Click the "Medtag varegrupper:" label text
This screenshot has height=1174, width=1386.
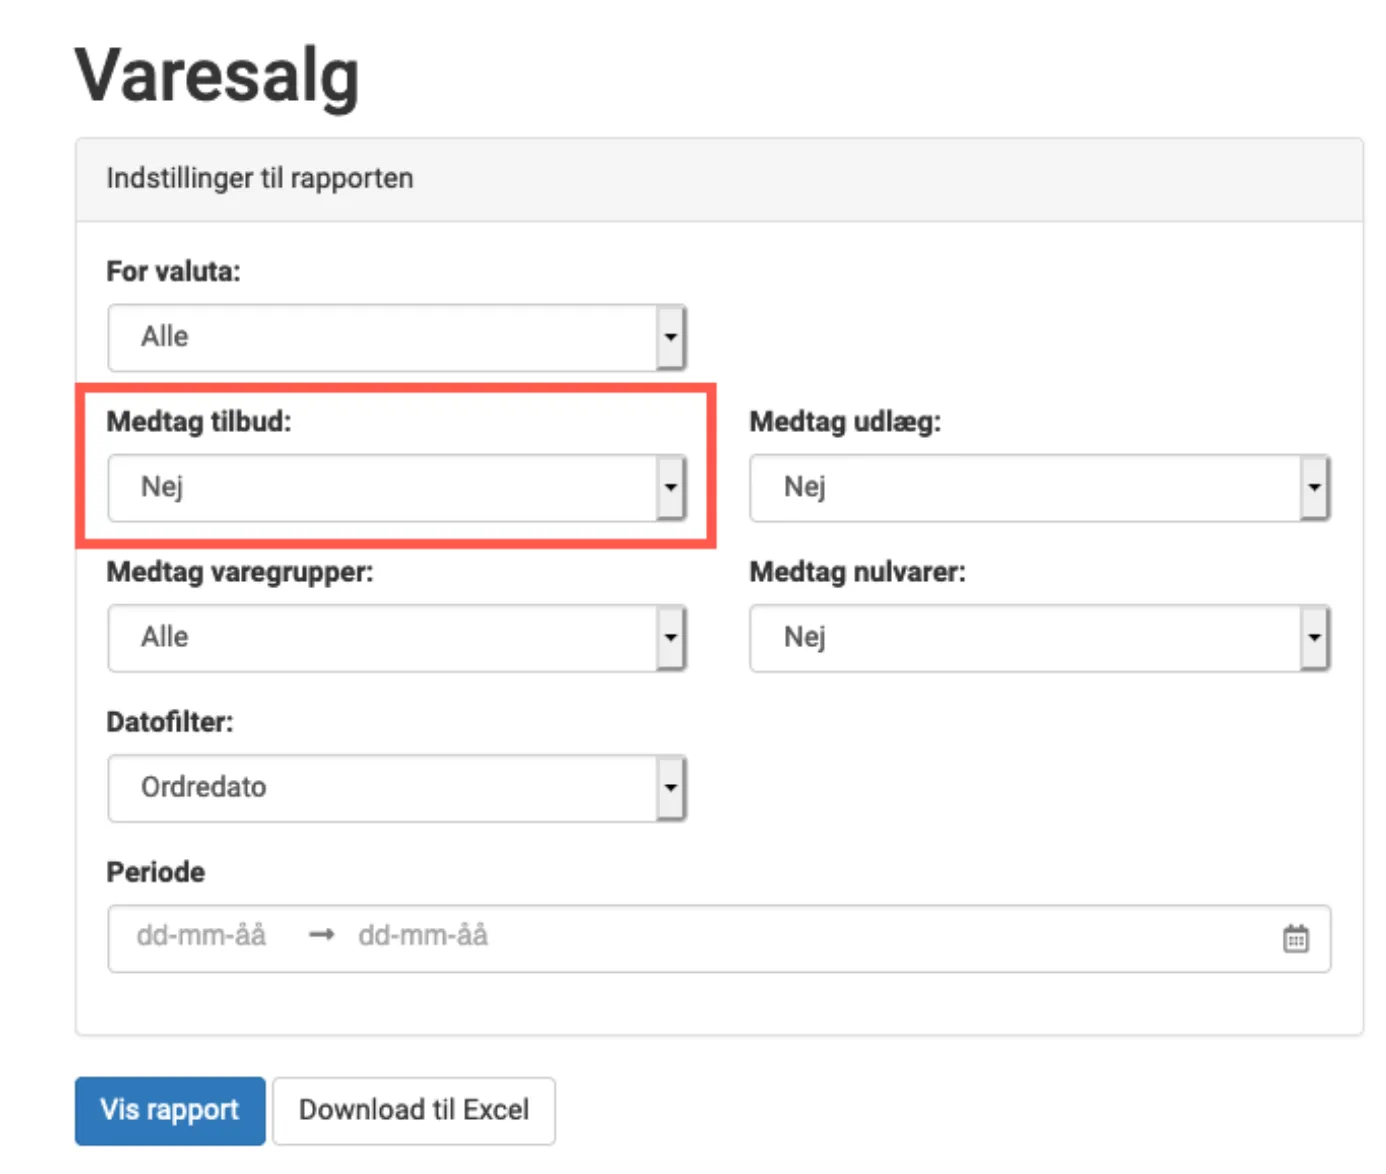pos(239,572)
